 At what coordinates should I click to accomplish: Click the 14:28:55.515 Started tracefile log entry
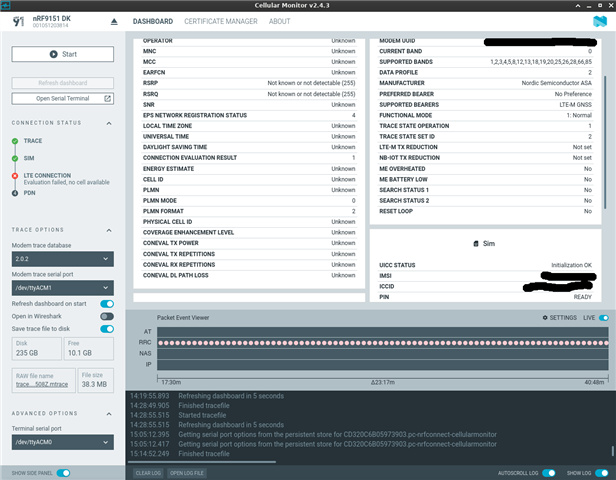178,415
